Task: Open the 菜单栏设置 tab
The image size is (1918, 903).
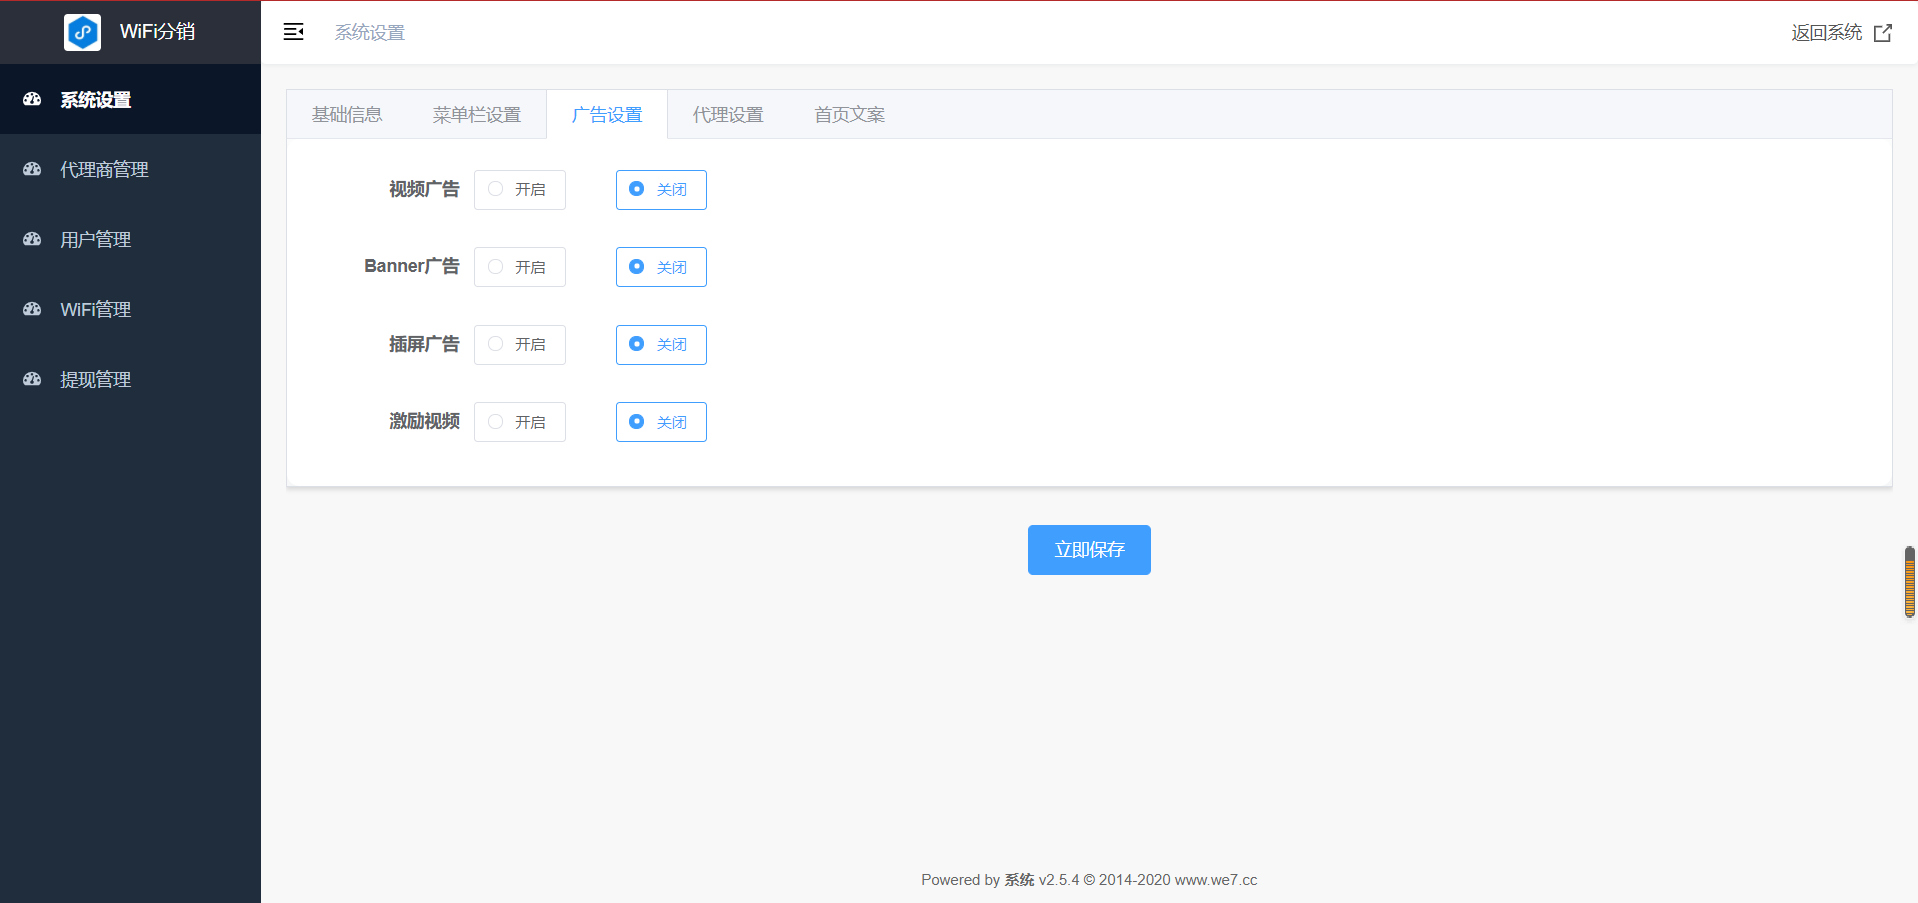Action: pyautogui.click(x=477, y=115)
